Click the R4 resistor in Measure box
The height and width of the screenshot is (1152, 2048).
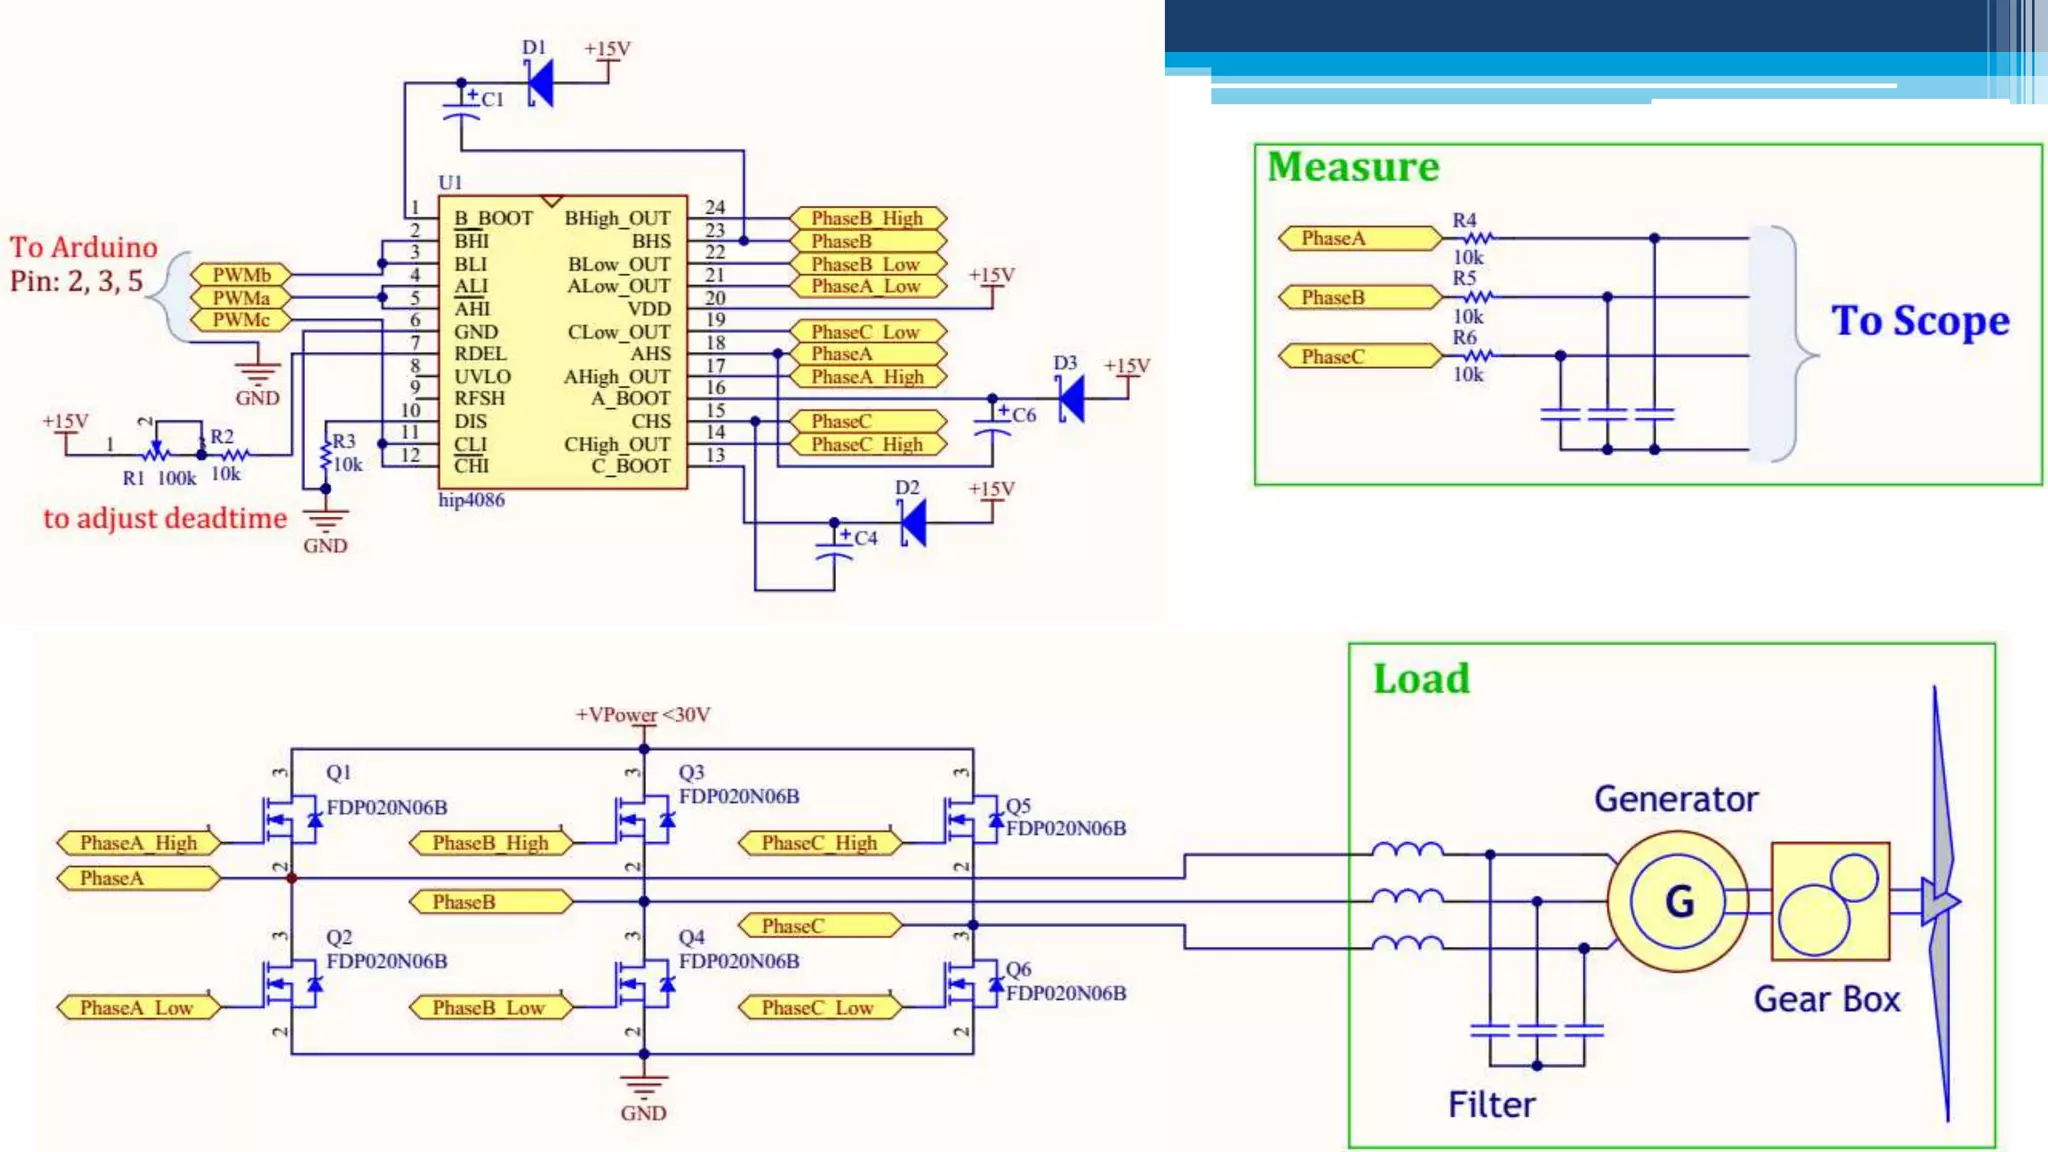pyautogui.click(x=1477, y=238)
